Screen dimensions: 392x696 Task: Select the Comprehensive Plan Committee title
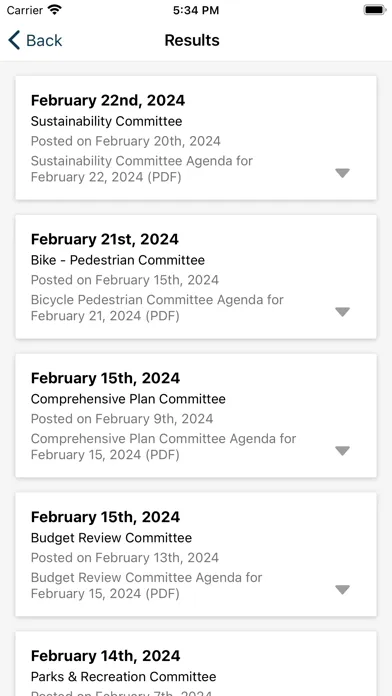click(x=128, y=399)
